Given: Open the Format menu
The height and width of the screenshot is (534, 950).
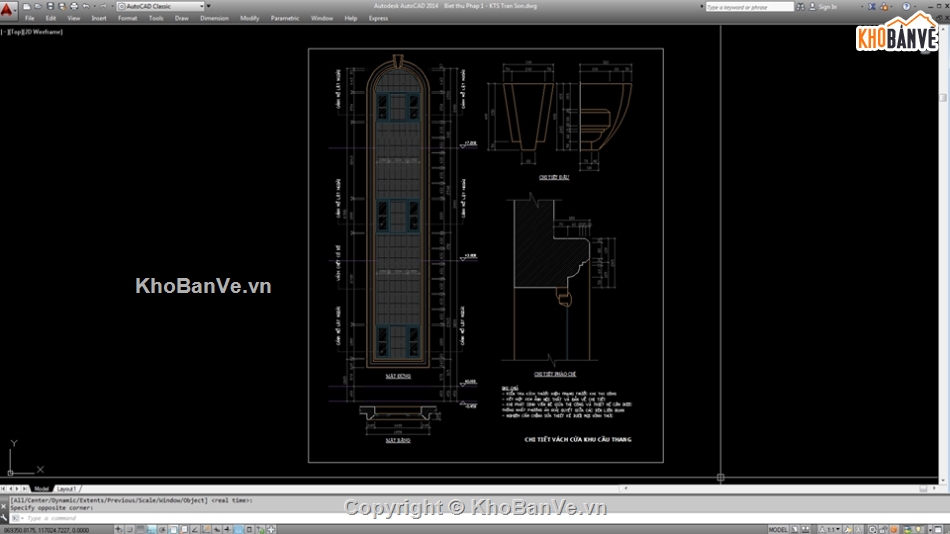Looking at the screenshot, I should [x=127, y=18].
